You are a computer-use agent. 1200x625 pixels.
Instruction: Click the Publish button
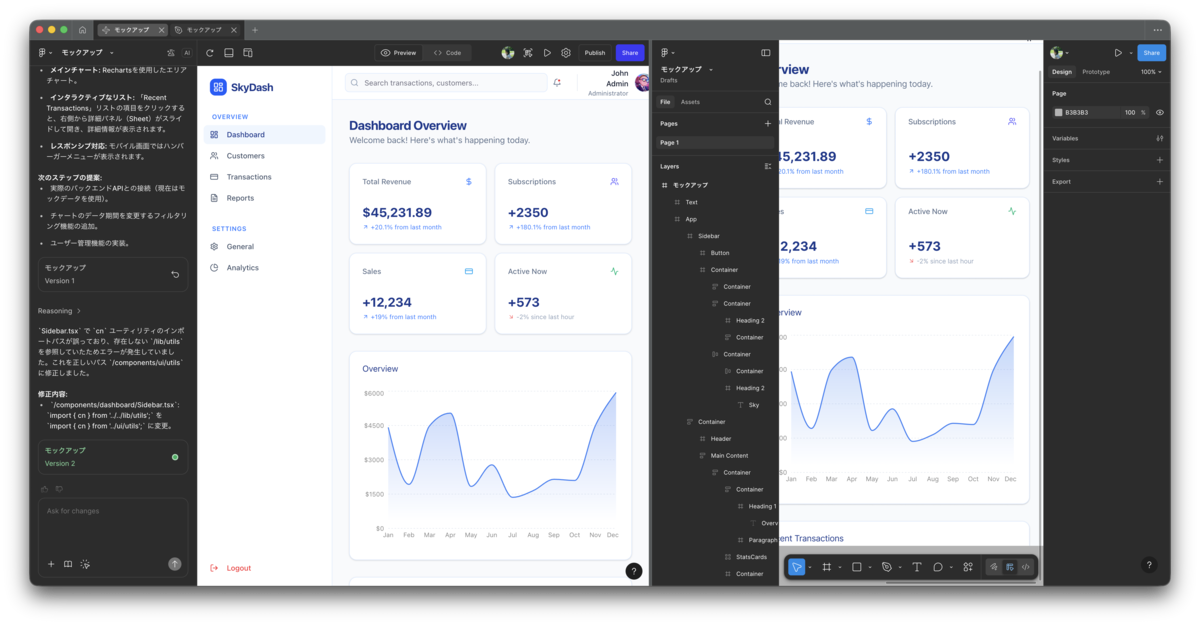click(x=595, y=53)
